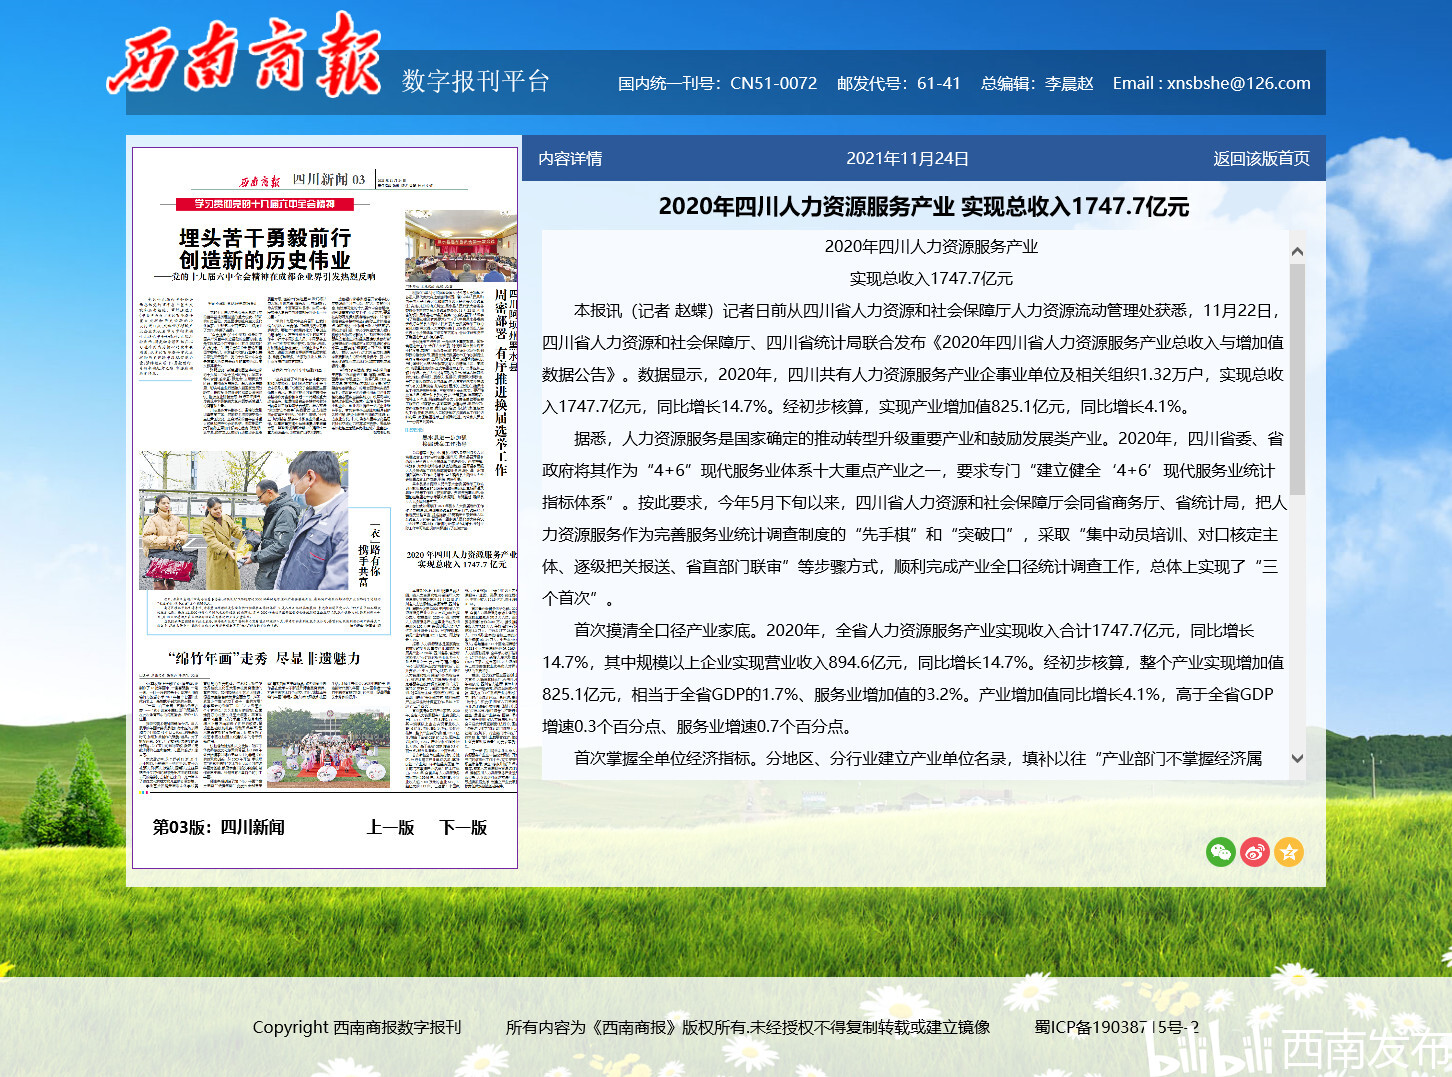Go to 下一版 (next page)
Image resolution: width=1452 pixels, height=1077 pixels.
pos(463,827)
